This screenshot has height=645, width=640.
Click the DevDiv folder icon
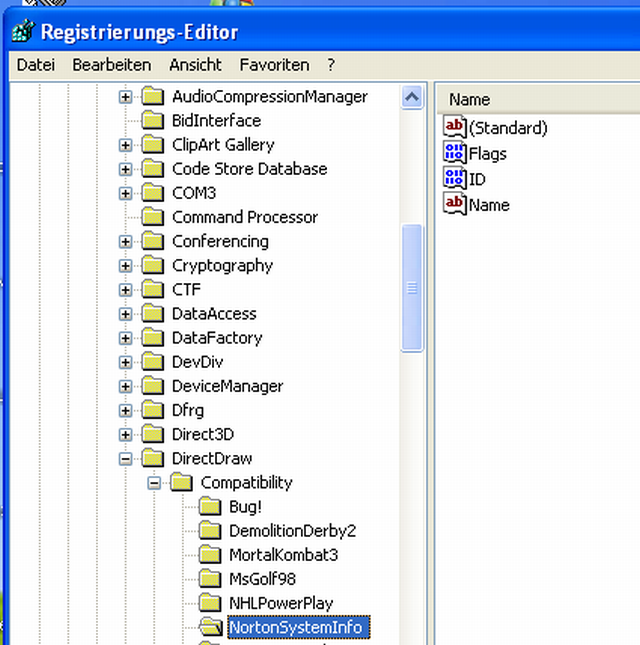[153, 362]
